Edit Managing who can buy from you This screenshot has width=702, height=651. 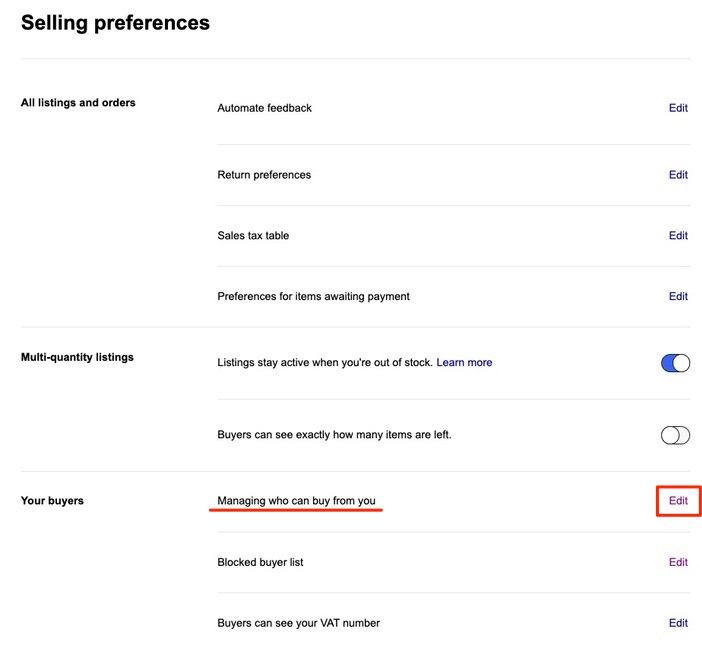click(x=678, y=501)
